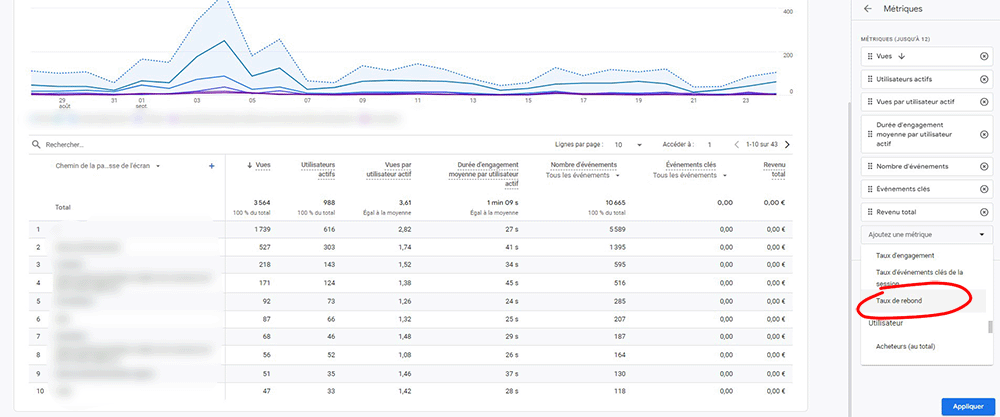1000x417 pixels.
Task: Sort the table by Utilisateurs actifs column
Action: tap(316, 170)
